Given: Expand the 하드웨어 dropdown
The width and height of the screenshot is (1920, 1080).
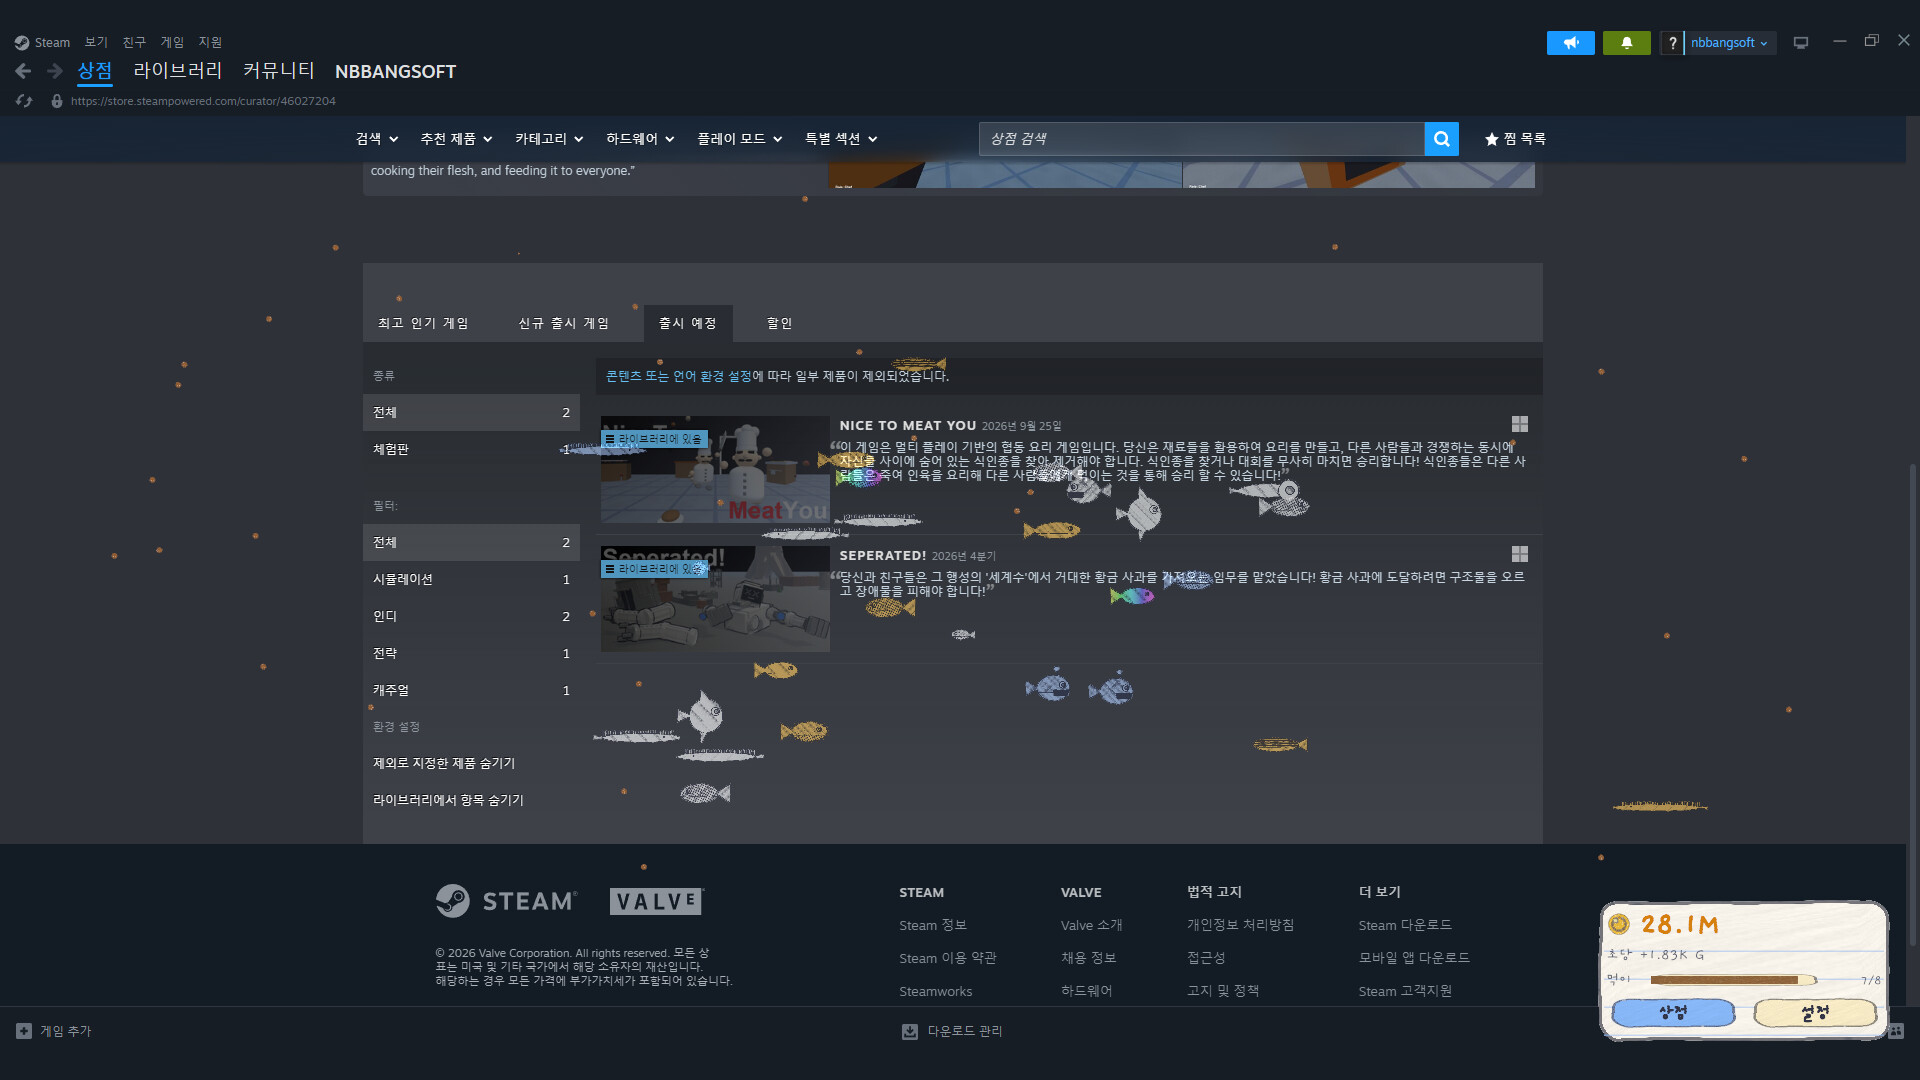Looking at the screenshot, I should point(640,139).
